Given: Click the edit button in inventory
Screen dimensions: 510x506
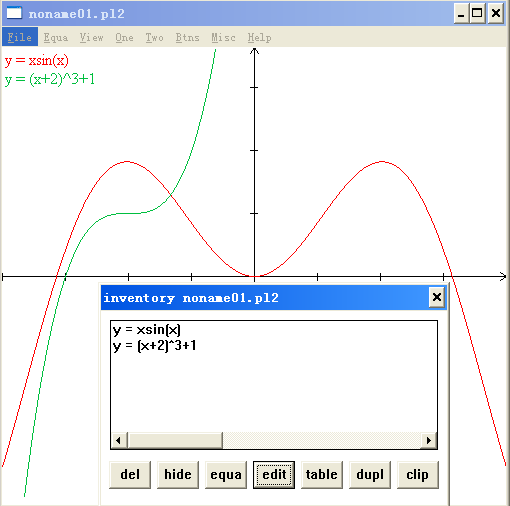Looking at the screenshot, I should pyautogui.click(x=274, y=475).
